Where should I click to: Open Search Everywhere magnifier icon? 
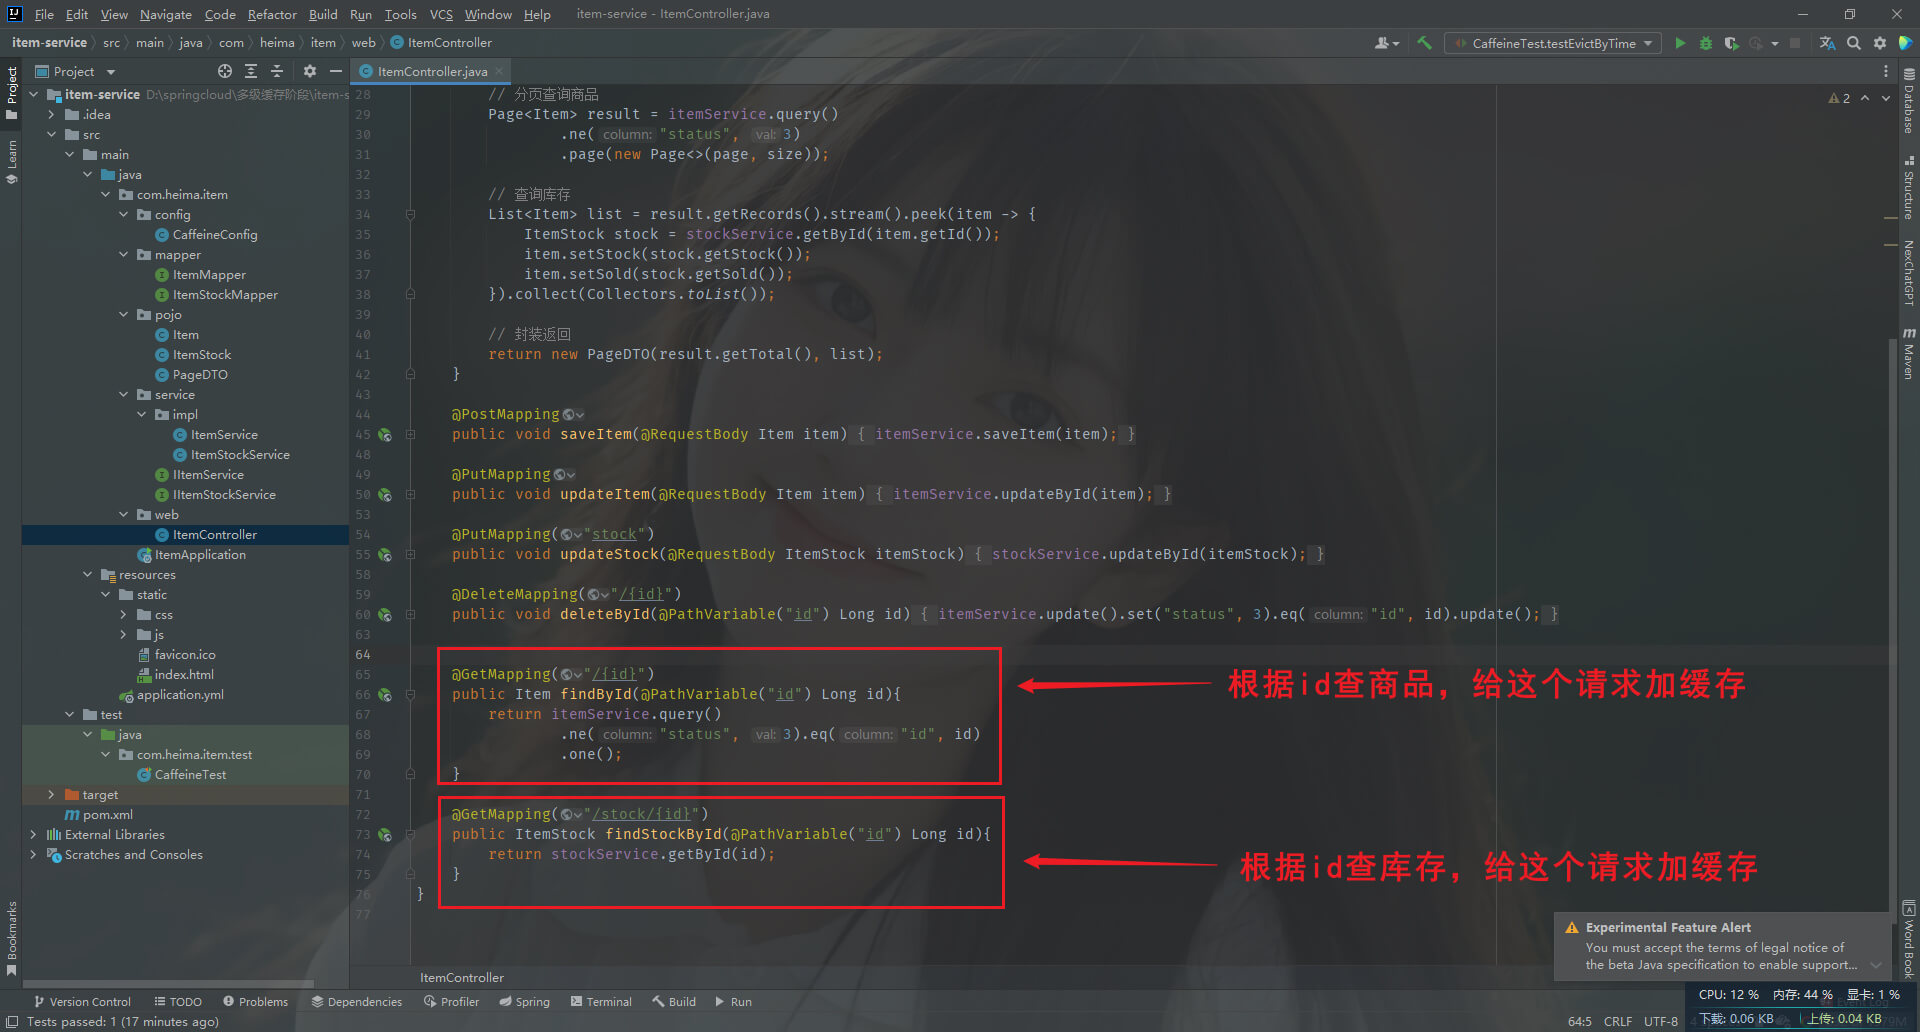[x=1854, y=43]
